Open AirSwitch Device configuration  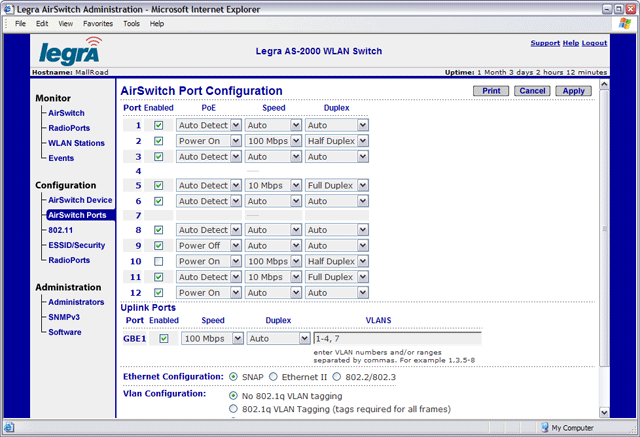coord(80,200)
